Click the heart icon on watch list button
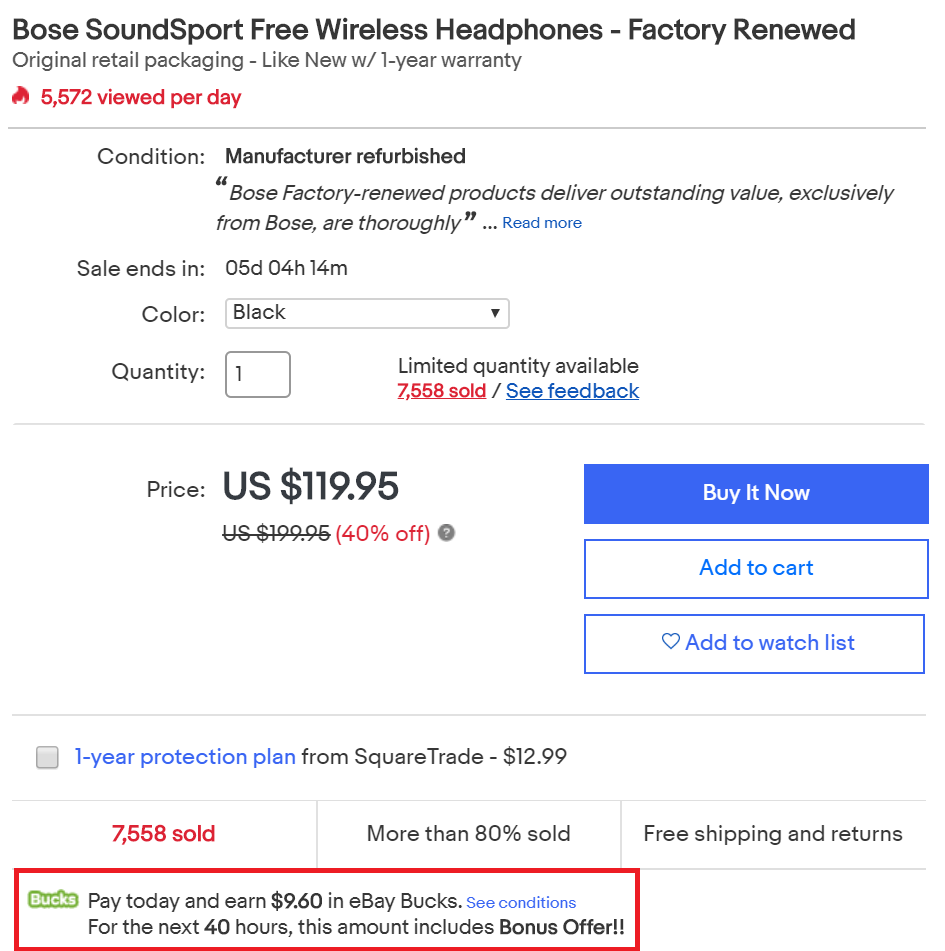Viewport: 945px width, 951px height. 670,641
